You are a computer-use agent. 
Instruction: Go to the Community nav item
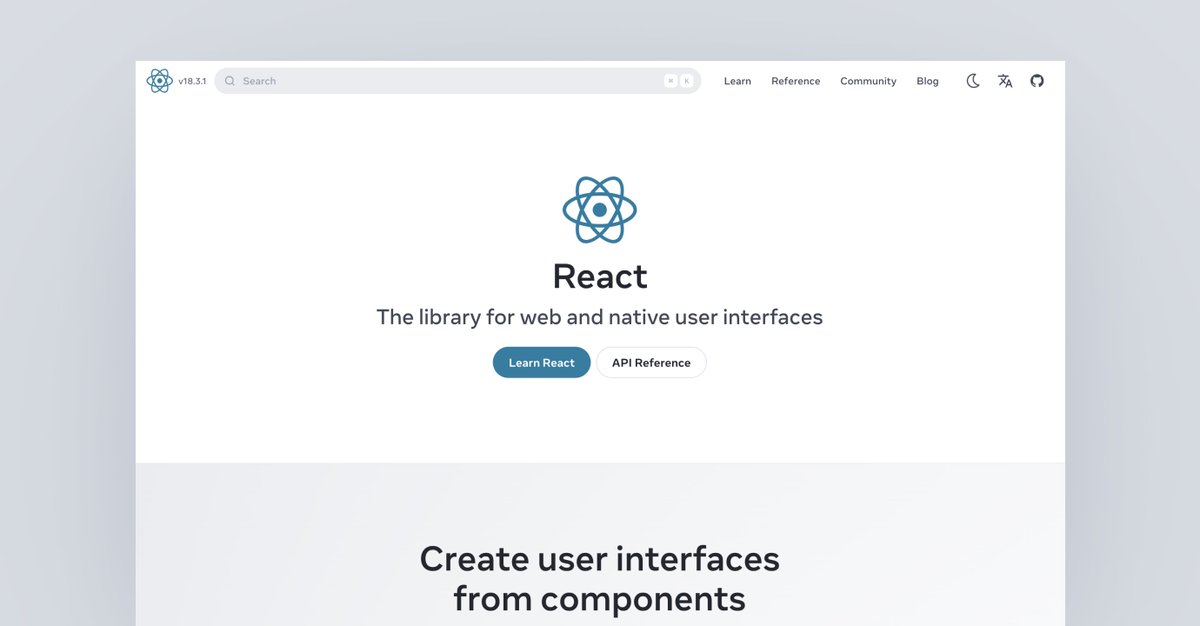click(868, 81)
